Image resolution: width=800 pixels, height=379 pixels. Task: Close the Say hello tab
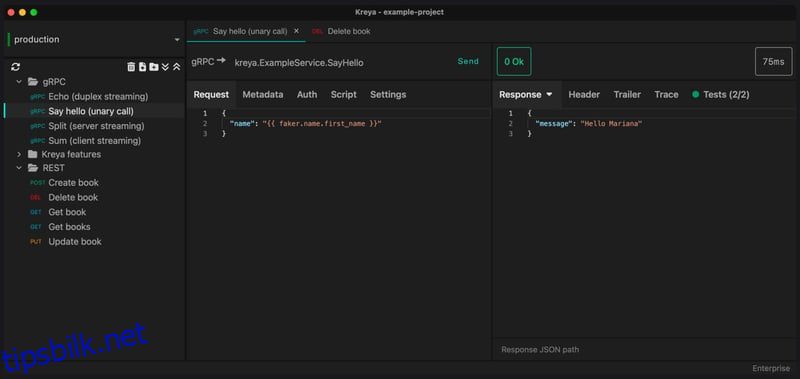click(x=296, y=31)
